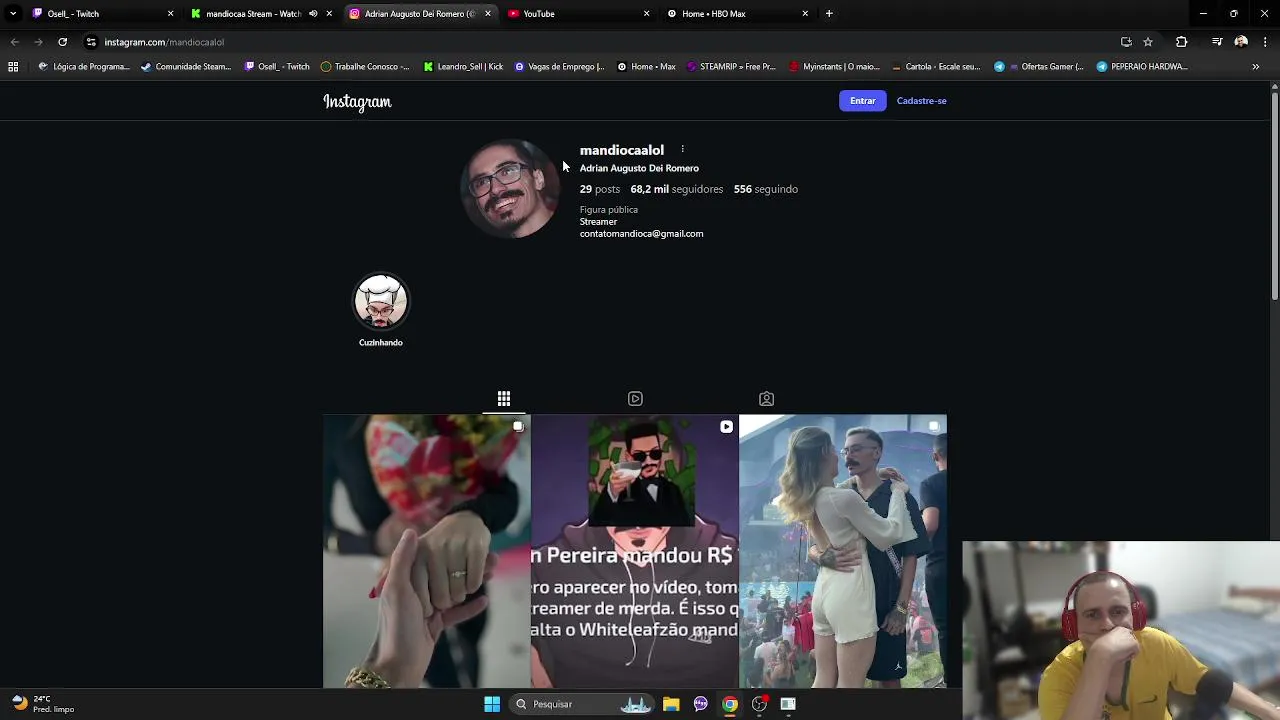Click the site info icon in address bar
Screen dimensions: 1280x720
91,42
